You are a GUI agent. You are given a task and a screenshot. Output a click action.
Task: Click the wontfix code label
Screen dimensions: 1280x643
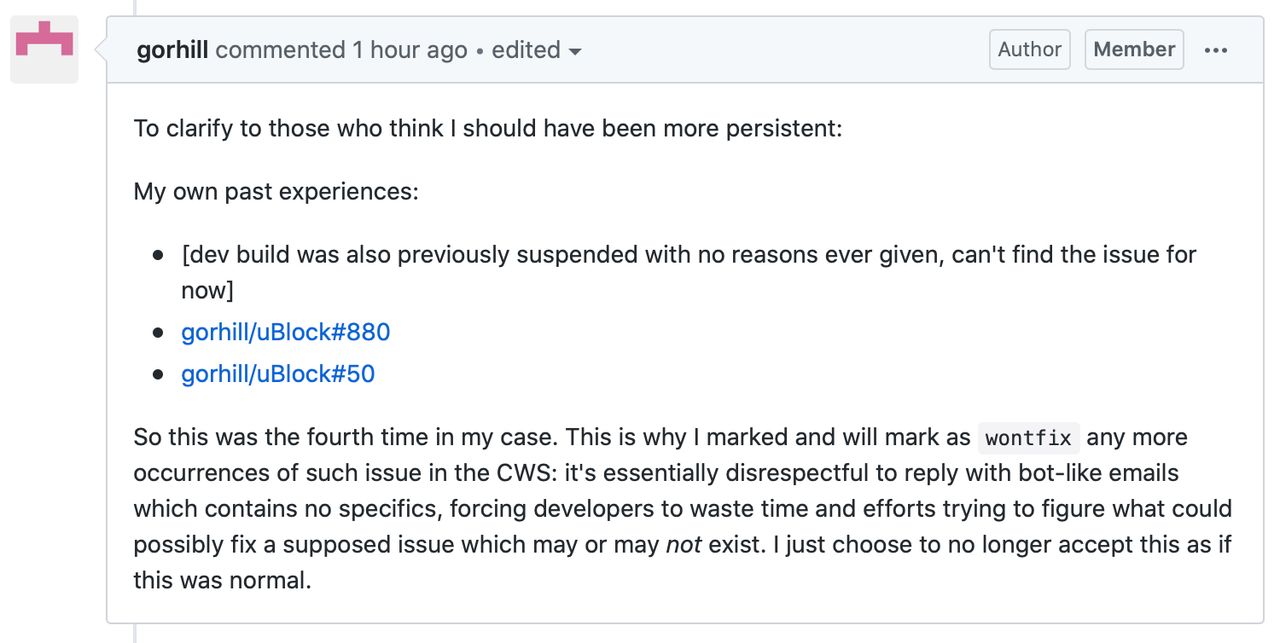[x=1028, y=438]
